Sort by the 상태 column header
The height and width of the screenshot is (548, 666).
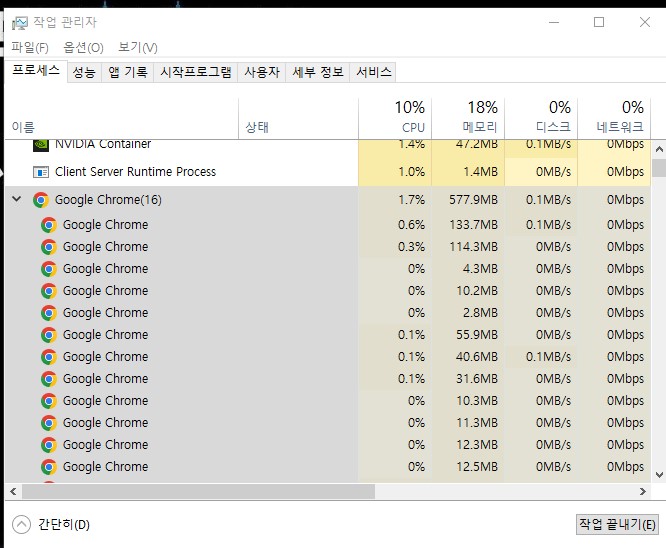click(298, 119)
